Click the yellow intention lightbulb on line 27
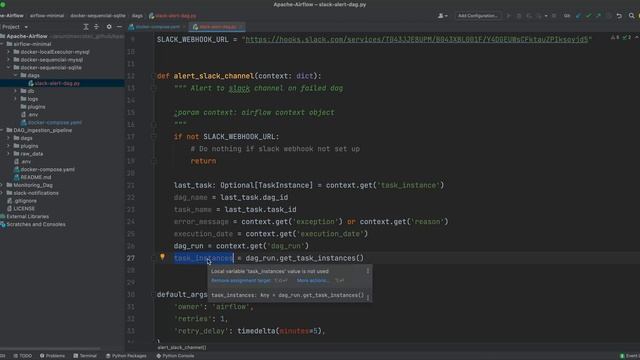 (162, 257)
